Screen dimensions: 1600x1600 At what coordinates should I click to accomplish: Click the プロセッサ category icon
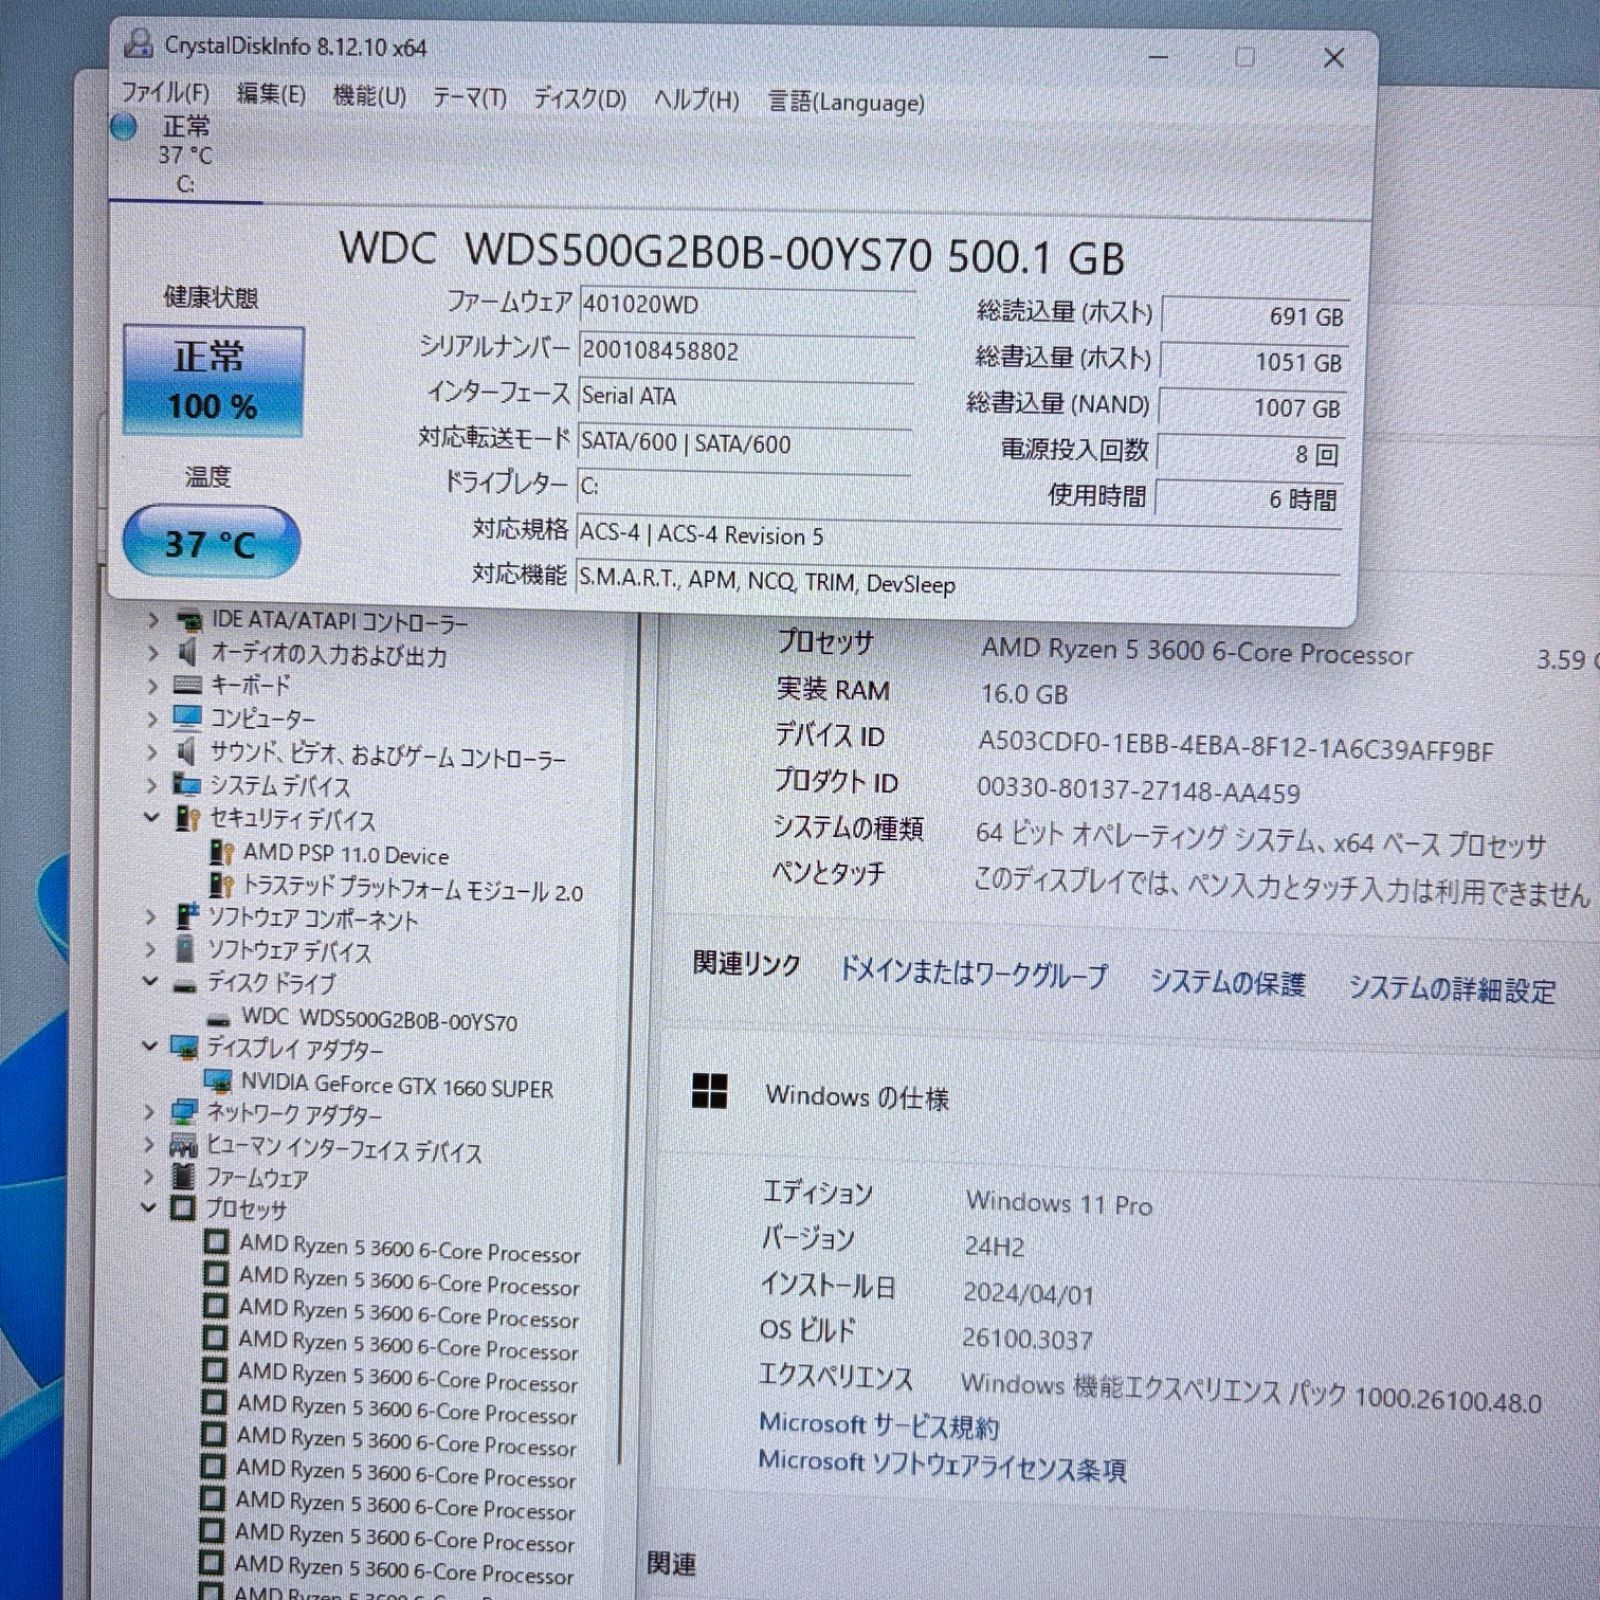[x=182, y=1208]
